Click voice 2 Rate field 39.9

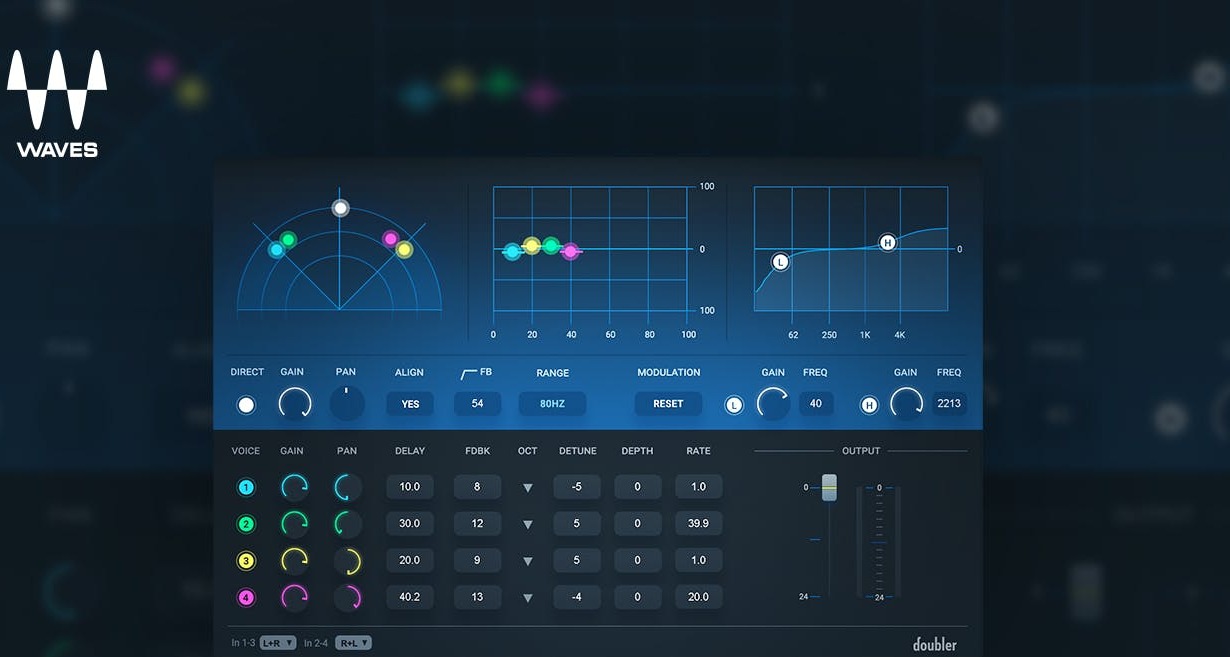[699, 523]
